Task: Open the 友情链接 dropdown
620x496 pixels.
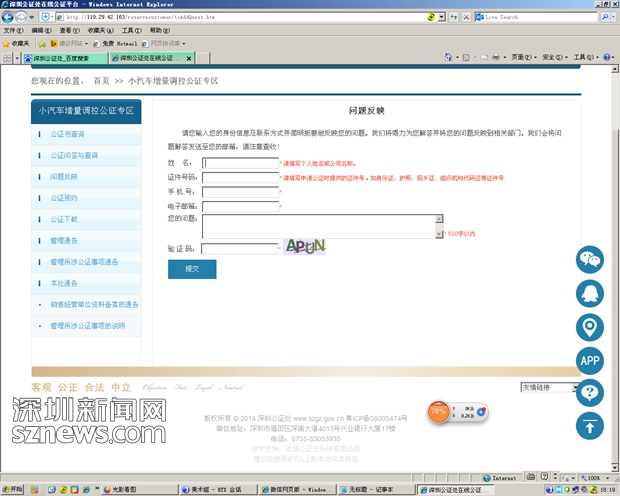Action: (x=549, y=387)
